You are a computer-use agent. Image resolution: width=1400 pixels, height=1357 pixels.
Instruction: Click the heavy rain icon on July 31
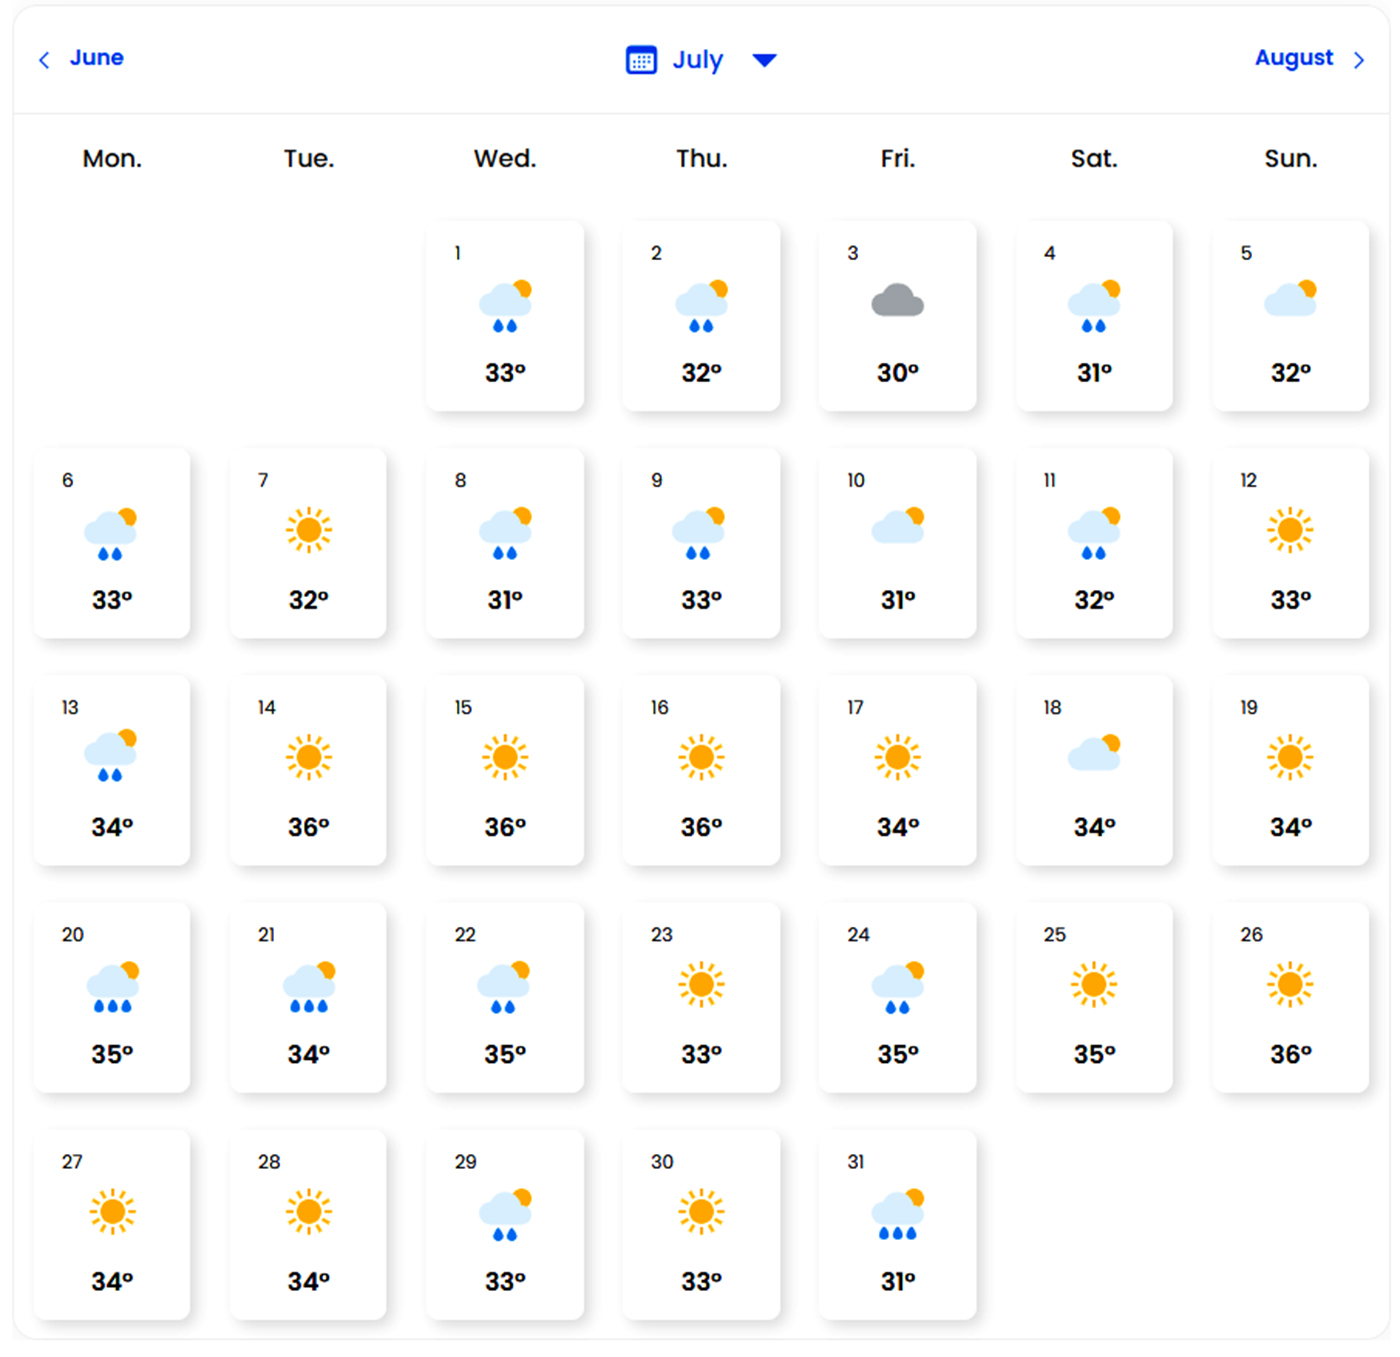897,1214
